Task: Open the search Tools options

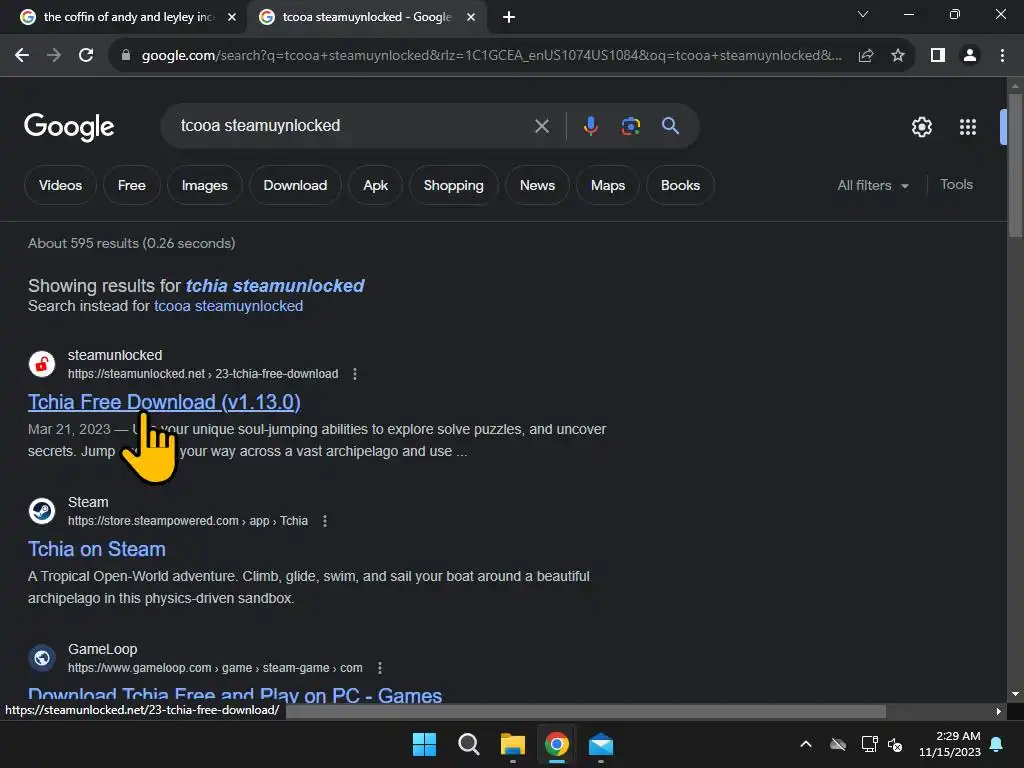Action: (x=956, y=185)
